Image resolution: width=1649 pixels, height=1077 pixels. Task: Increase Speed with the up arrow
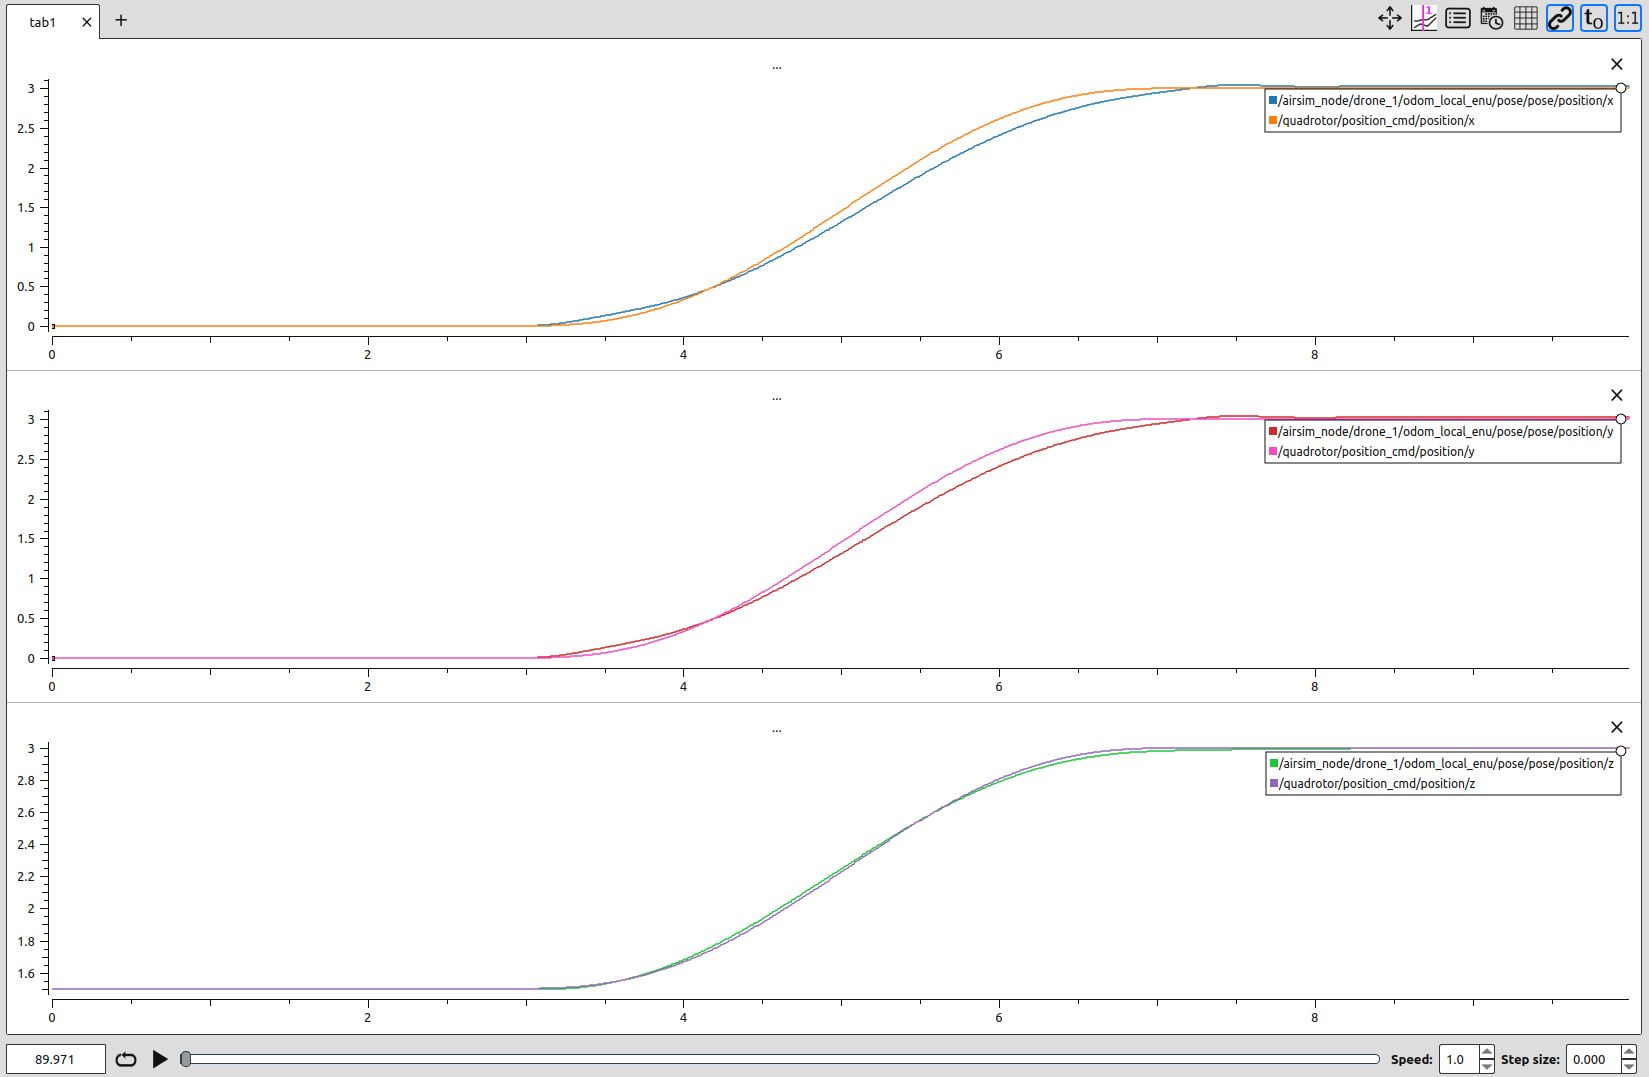[x=1487, y=1052]
